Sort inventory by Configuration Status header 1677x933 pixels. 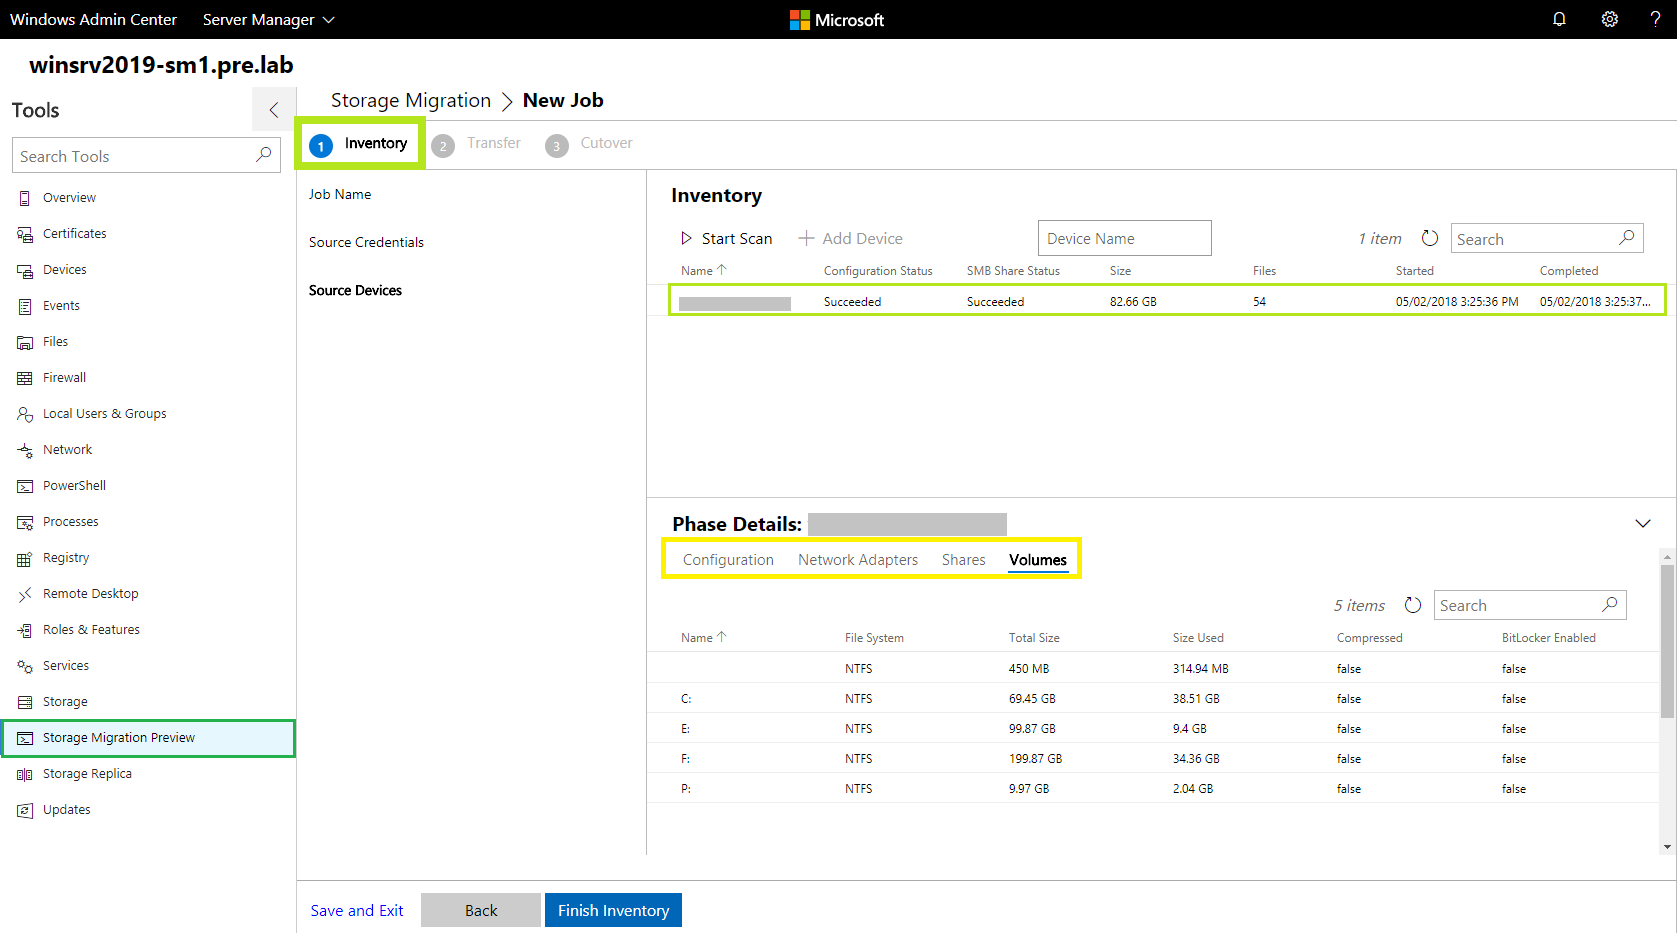pos(878,271)
